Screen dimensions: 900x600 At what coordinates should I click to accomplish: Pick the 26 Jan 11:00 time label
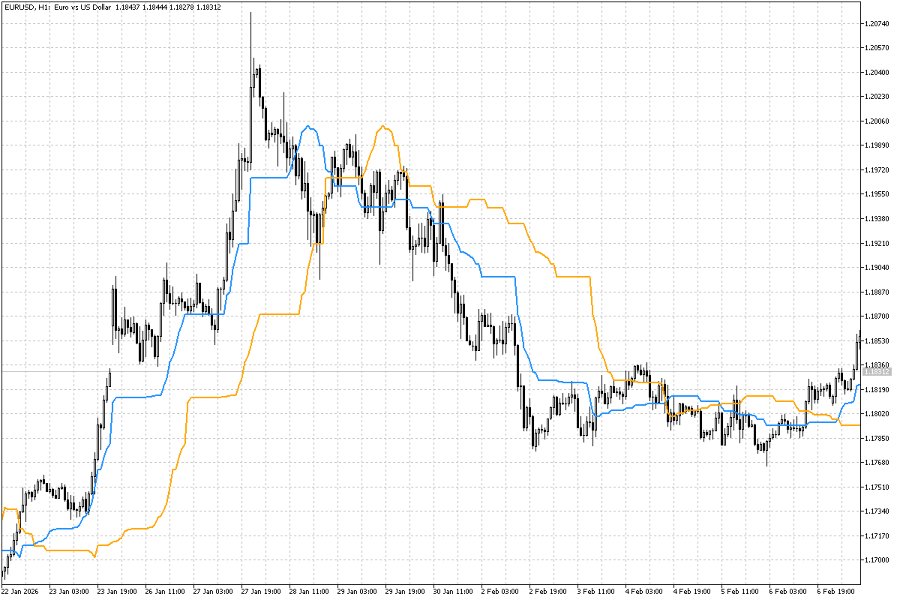[x=165, y=591]
